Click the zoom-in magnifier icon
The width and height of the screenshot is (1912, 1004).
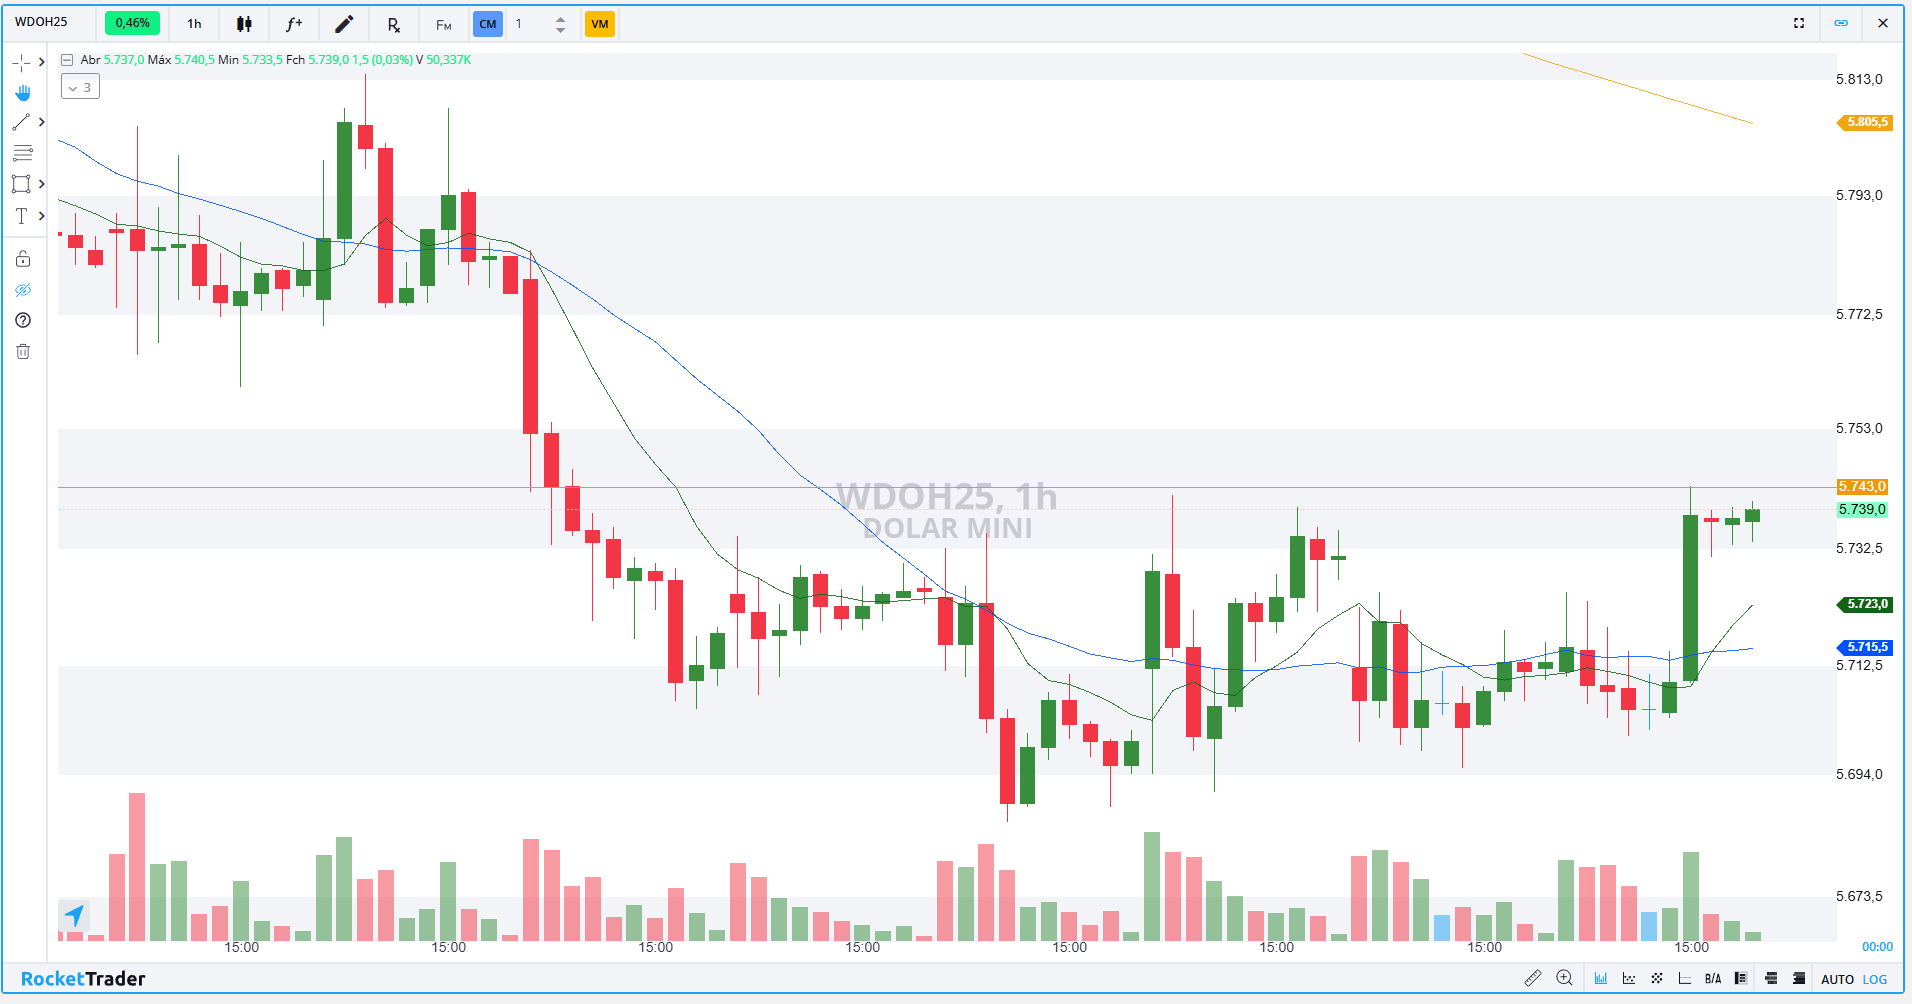(1564, 978)
